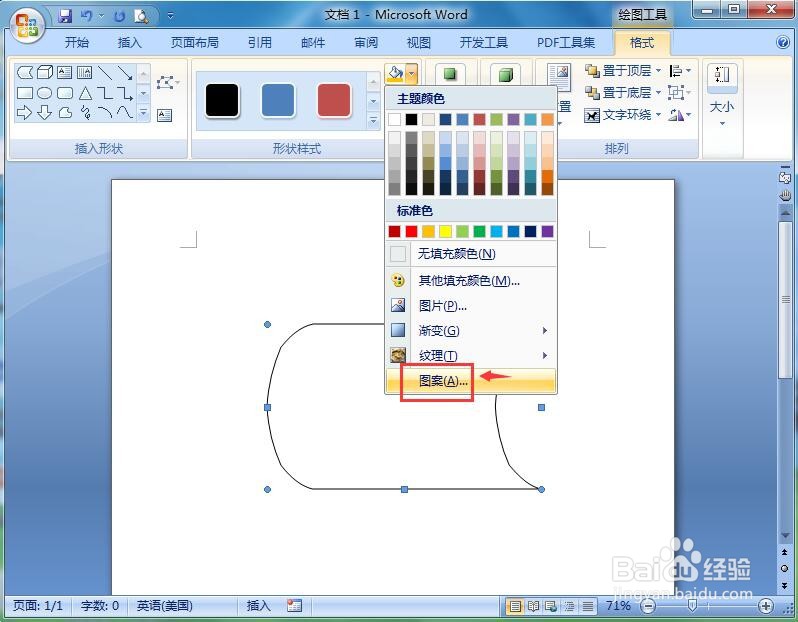Open the 页面布局 ribbon tab
The image size is (798, 622).
click(x=194, y=43)
